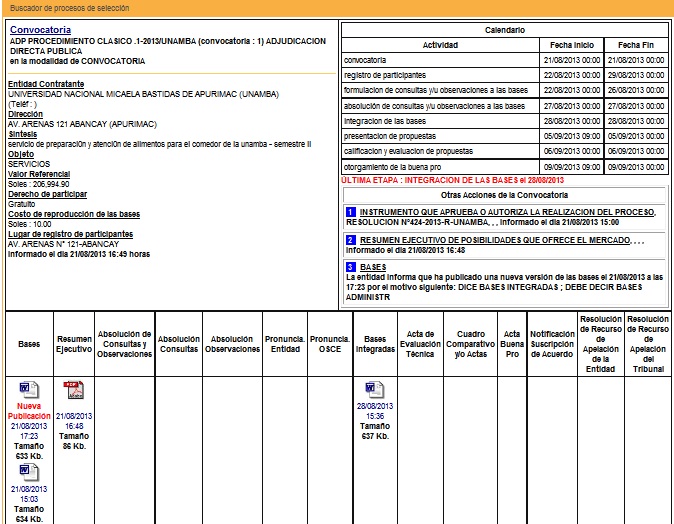Viewport: 674px width, 524px height.
Task: Select the registro de participantes row
Action: [x=505, y=75]
